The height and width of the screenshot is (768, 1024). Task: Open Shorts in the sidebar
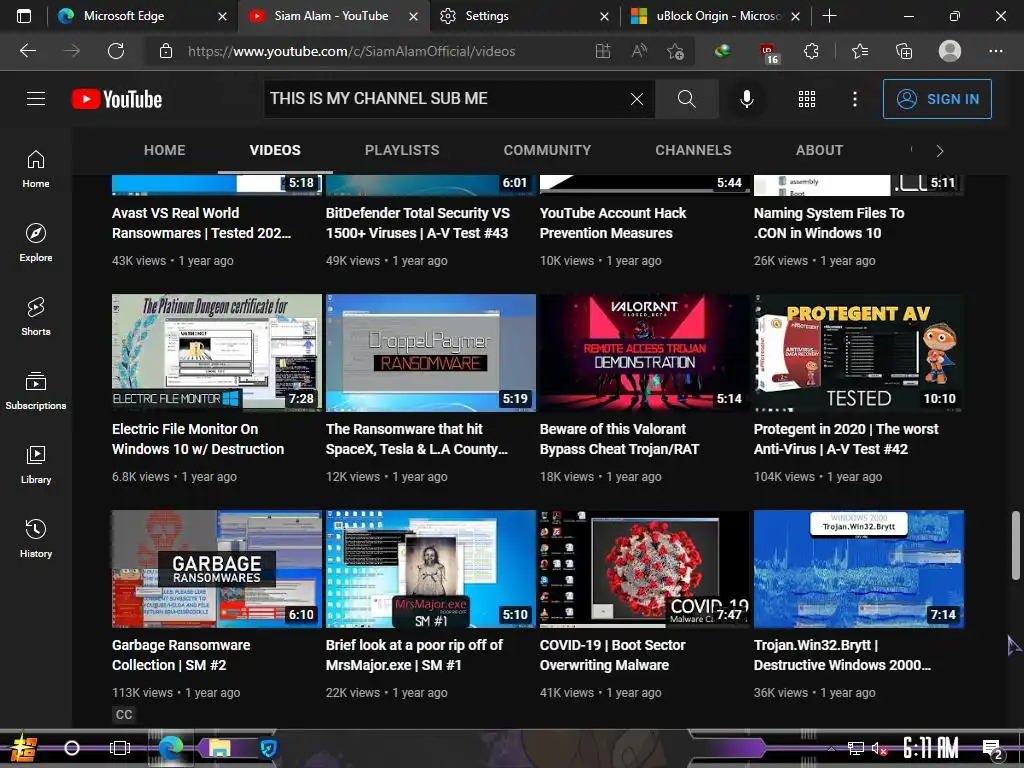click(x=36, y=316)
